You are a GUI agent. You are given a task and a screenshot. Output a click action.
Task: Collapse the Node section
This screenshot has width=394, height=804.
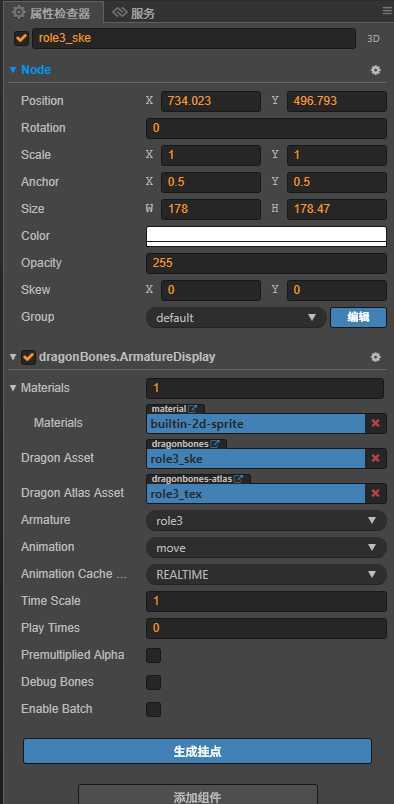(13, 70)
